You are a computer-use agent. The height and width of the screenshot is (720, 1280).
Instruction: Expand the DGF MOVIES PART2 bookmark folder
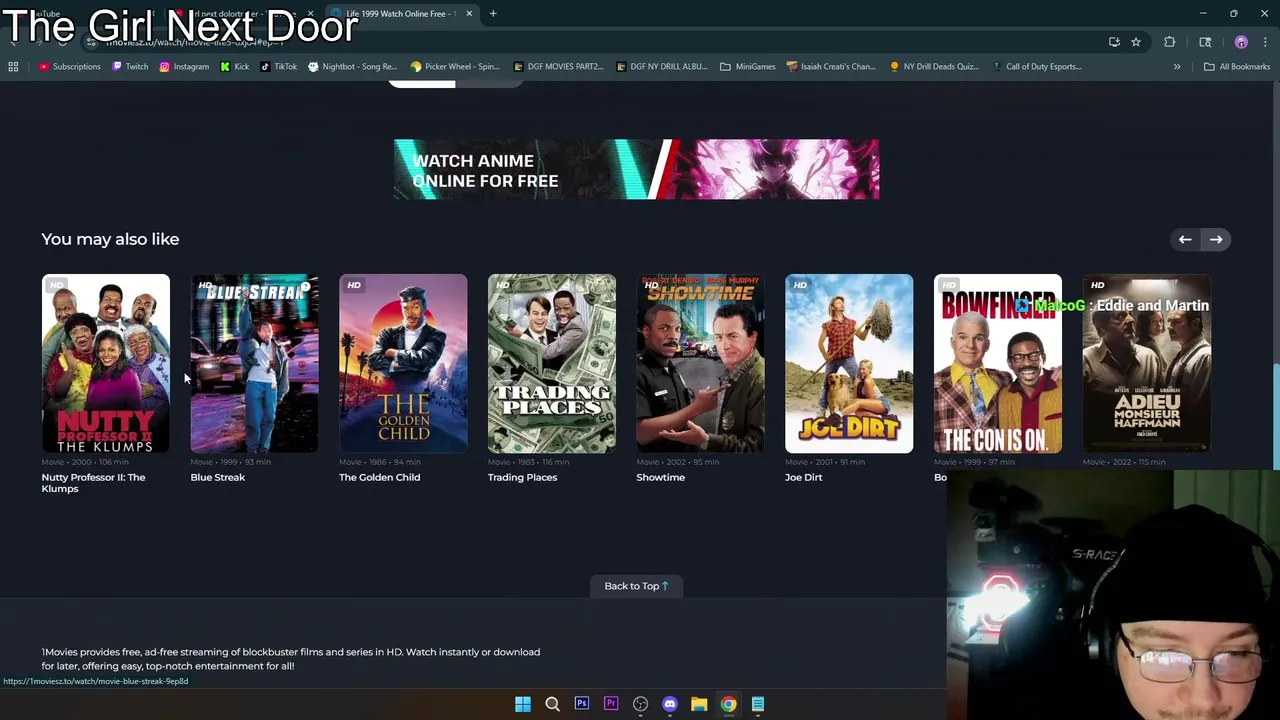[558, 67]
